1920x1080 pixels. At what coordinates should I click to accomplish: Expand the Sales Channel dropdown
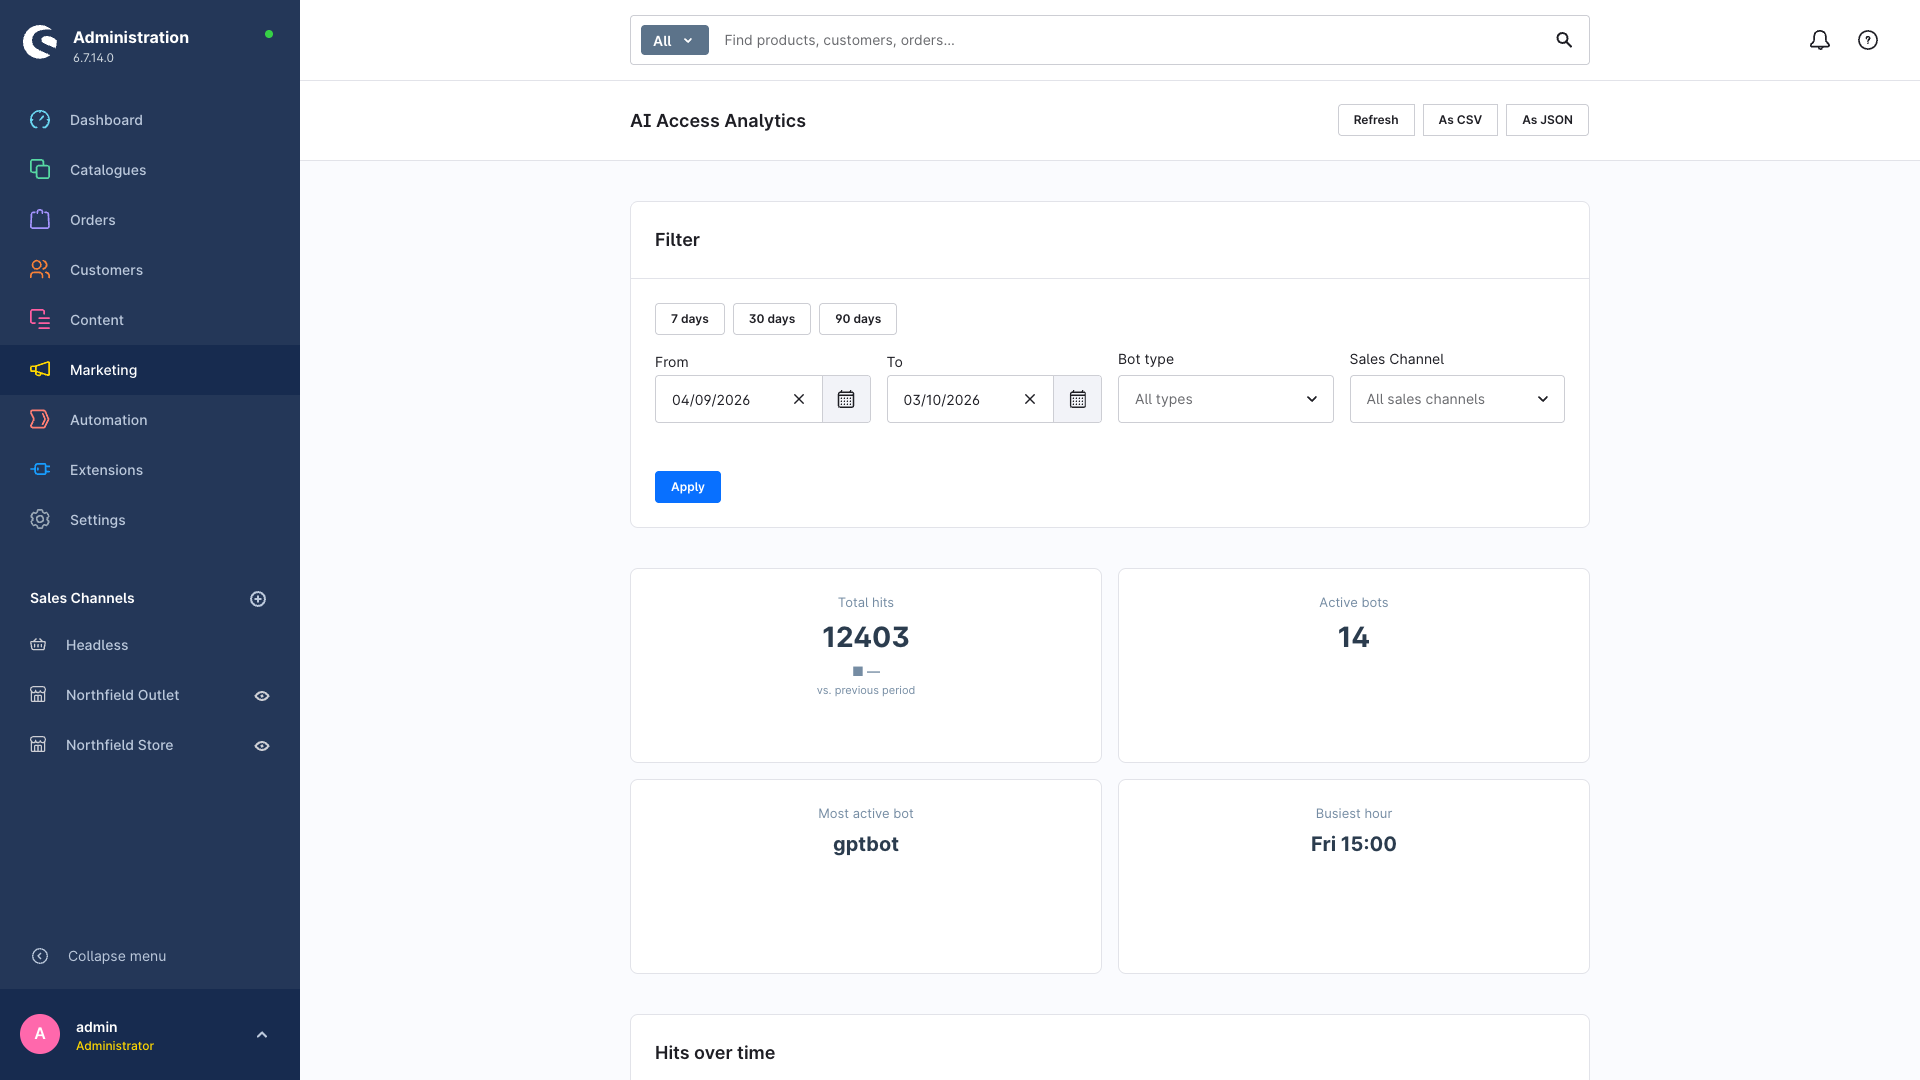1457,399
